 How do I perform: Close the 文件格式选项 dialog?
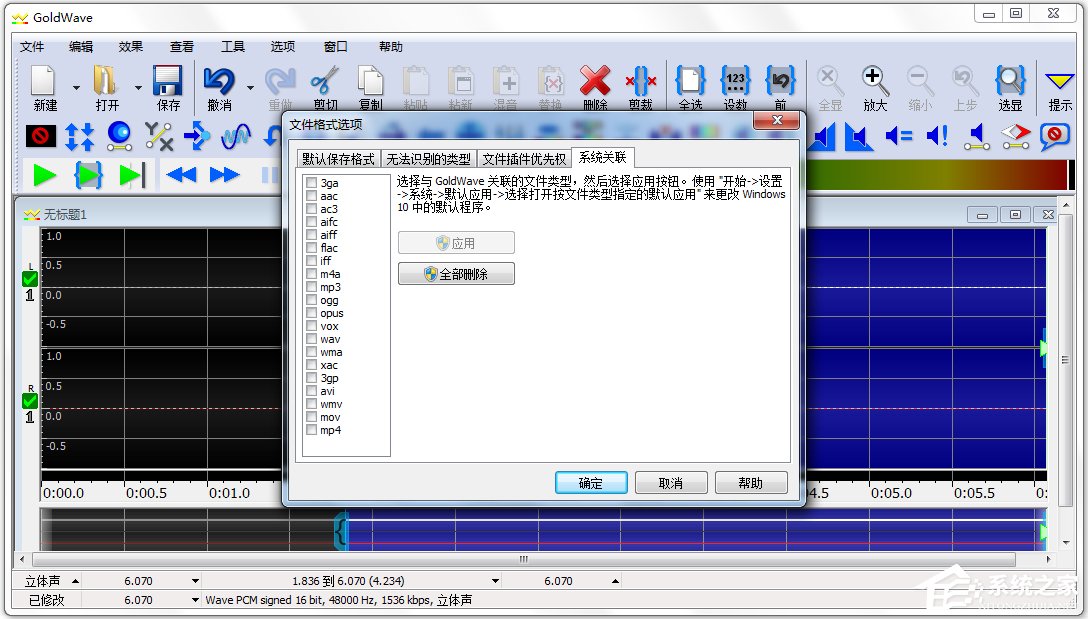(777, 121)
